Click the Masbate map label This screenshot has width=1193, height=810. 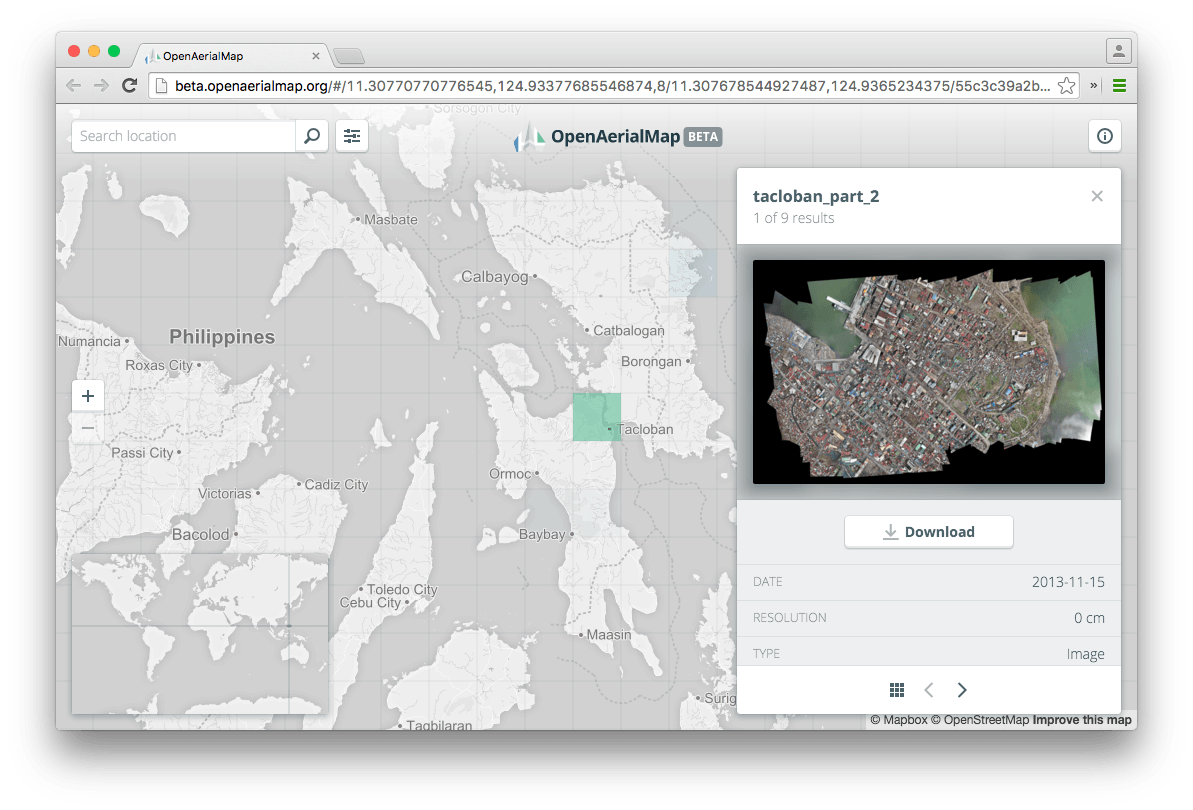point(391,220)
